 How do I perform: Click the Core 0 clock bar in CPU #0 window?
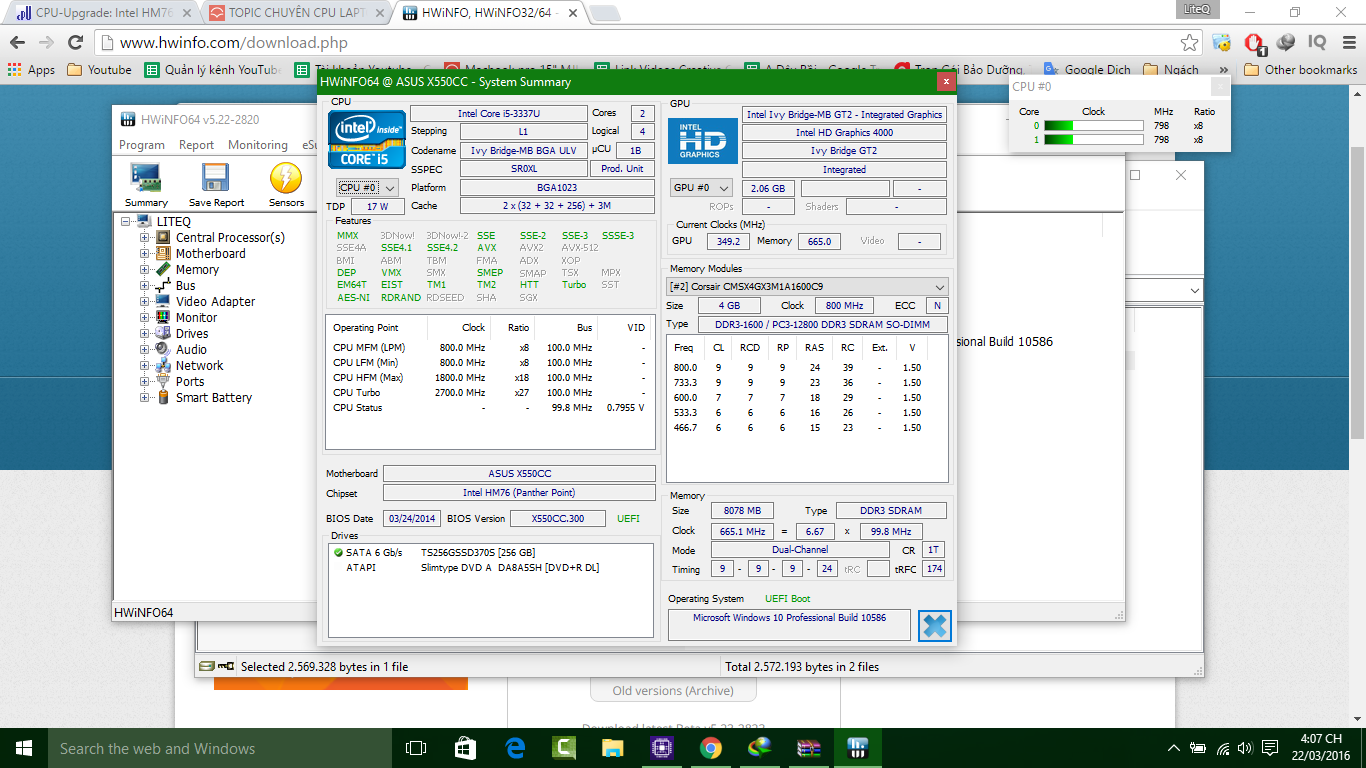1093,126
